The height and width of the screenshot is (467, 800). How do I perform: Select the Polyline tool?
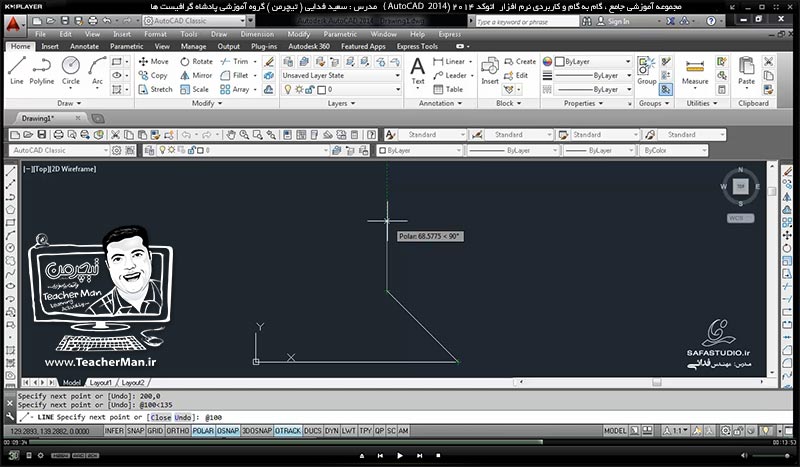coord(41,70)
